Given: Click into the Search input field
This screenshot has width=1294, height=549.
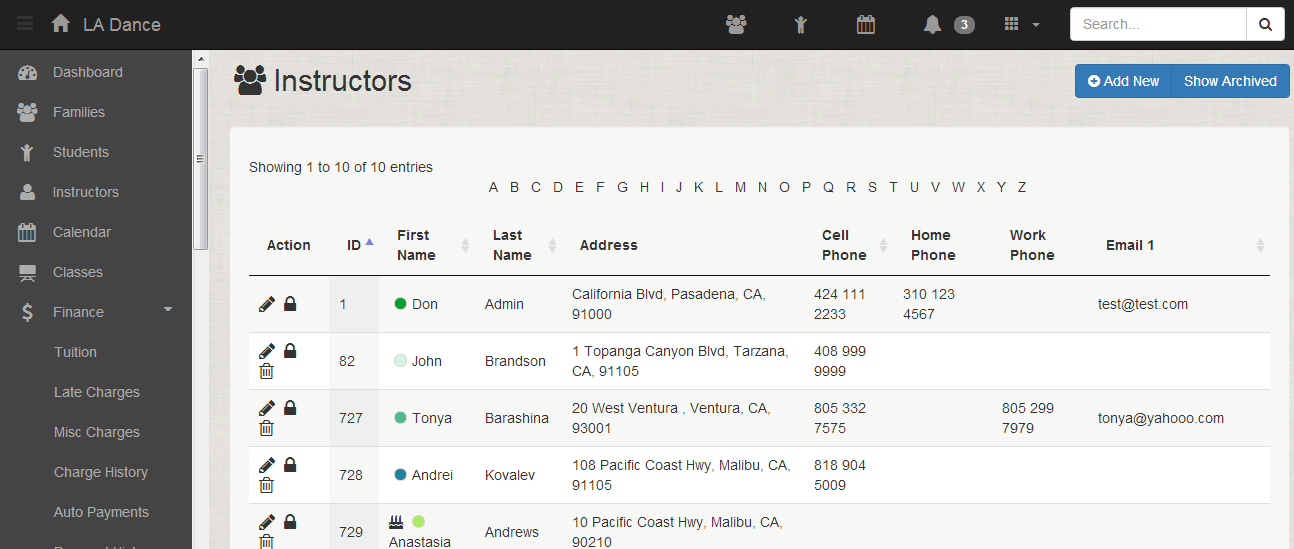Looking at the screenshot, I should point(1157,25).
